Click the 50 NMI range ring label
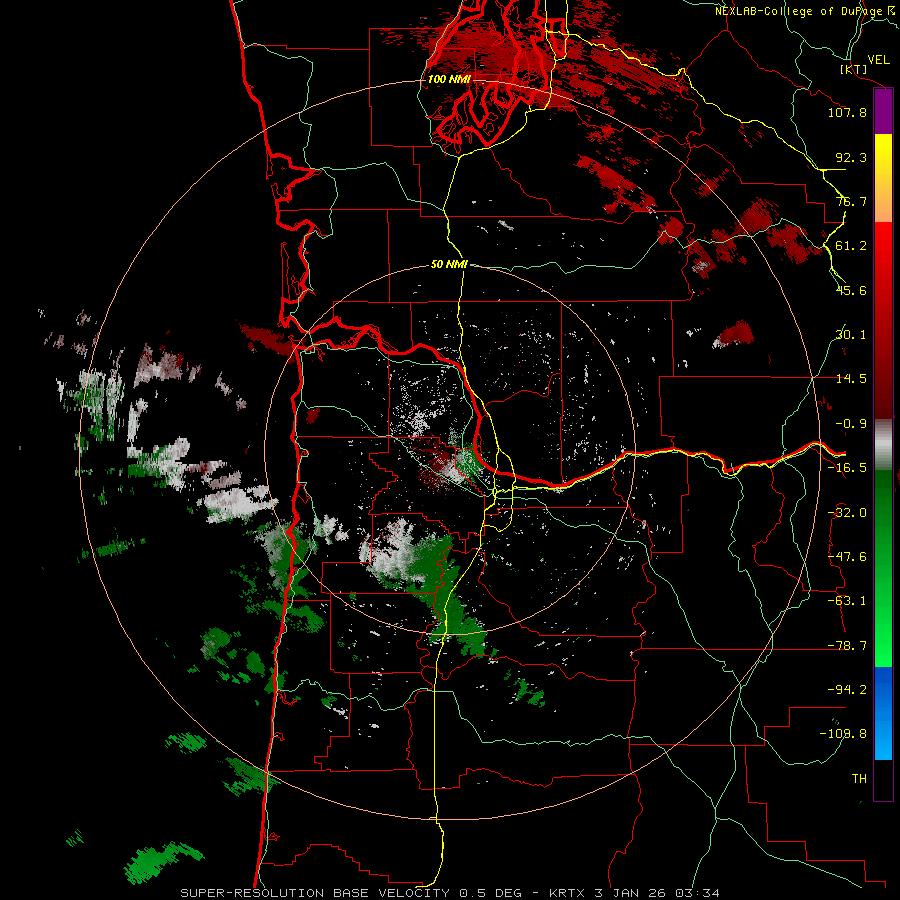Screen dimensions: 900x900 pyautogui.click(x=449, y=265)
